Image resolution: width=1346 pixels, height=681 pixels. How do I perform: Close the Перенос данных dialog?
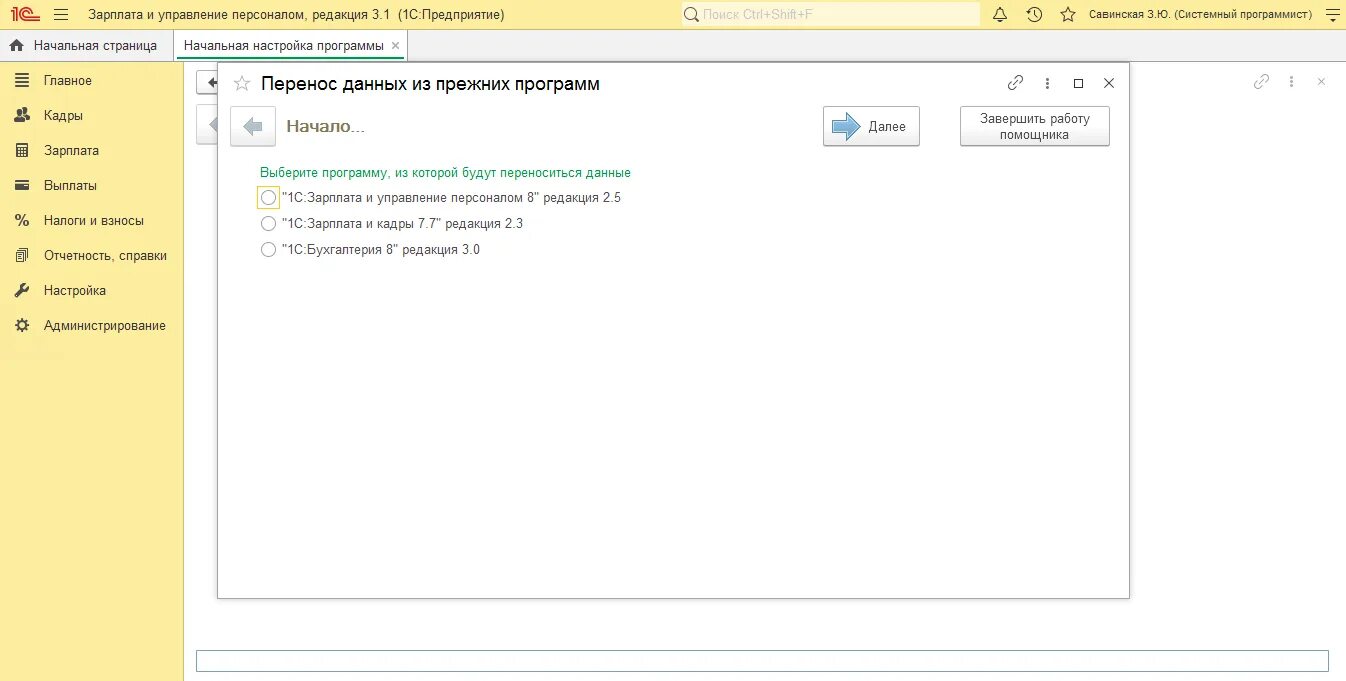point(1108,83)
